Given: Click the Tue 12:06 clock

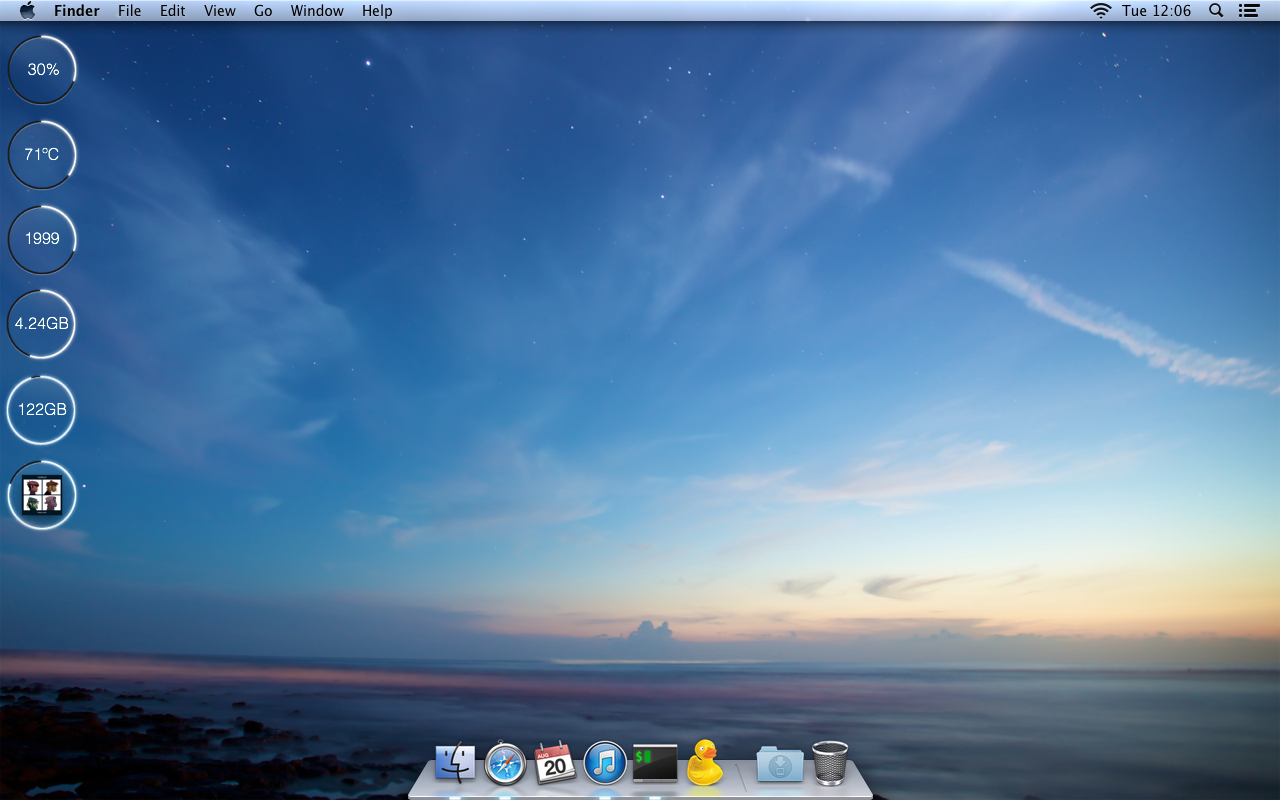Looking at the screenshot, I should click(1157, 11).
